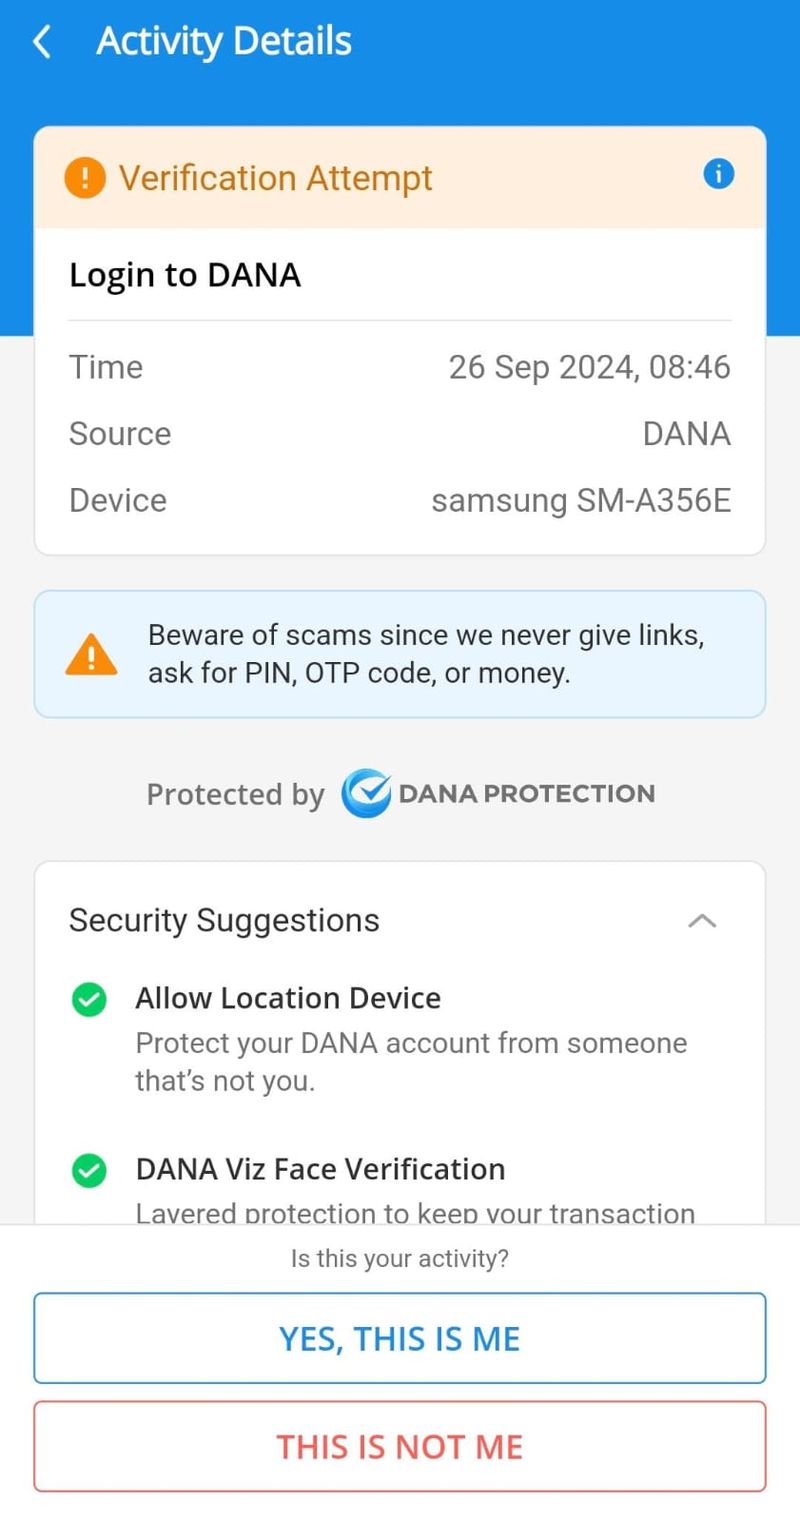Collapse the Security Suggestions section
The width and height of the screenshot is (800, 1521).
702,921
